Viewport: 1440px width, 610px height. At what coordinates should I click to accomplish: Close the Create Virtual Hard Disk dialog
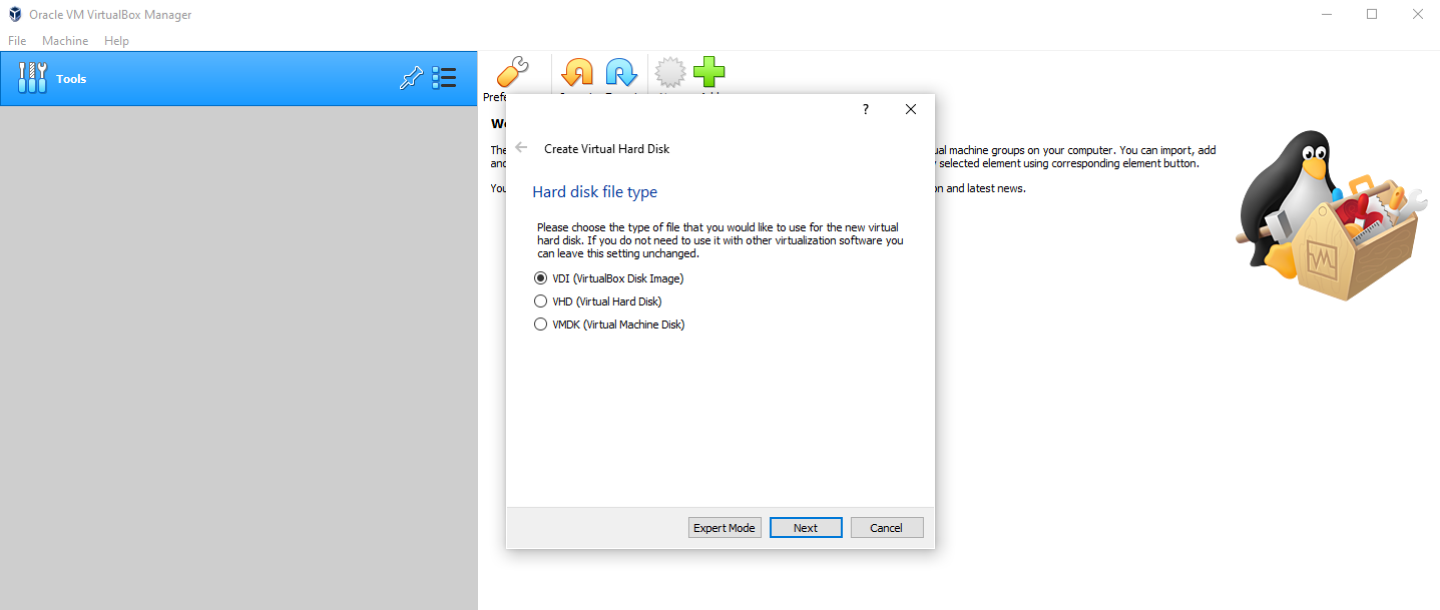(910, 109)
